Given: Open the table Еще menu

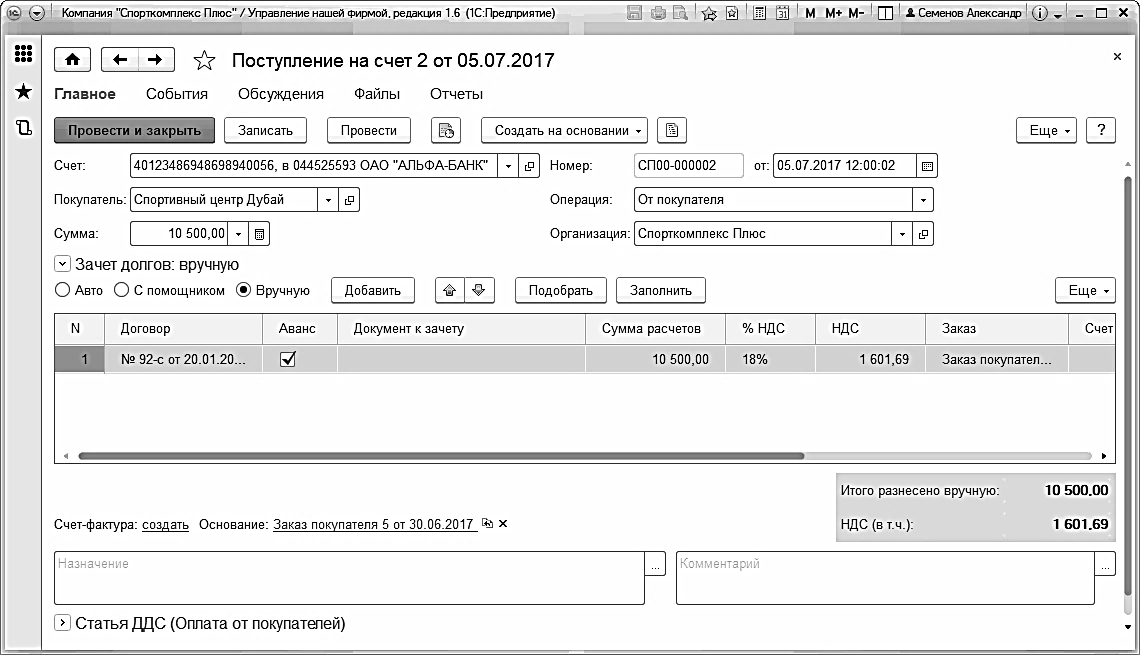Looking at the screenshot, I should (1085, 291).
